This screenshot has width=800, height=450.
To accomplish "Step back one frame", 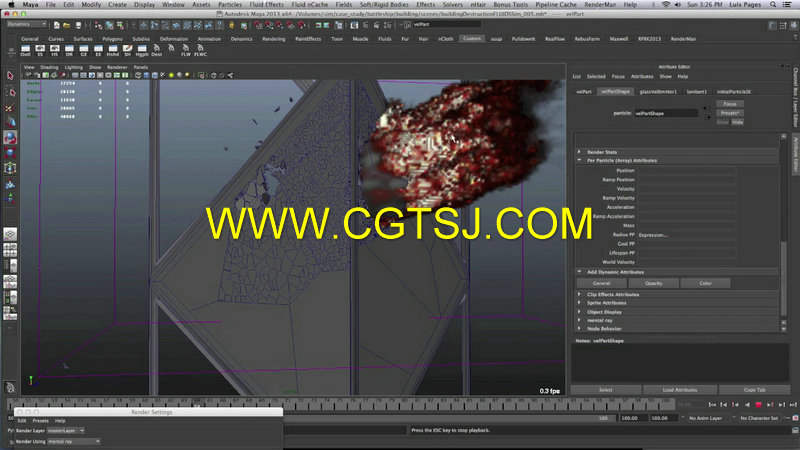I will click(723, 405).
